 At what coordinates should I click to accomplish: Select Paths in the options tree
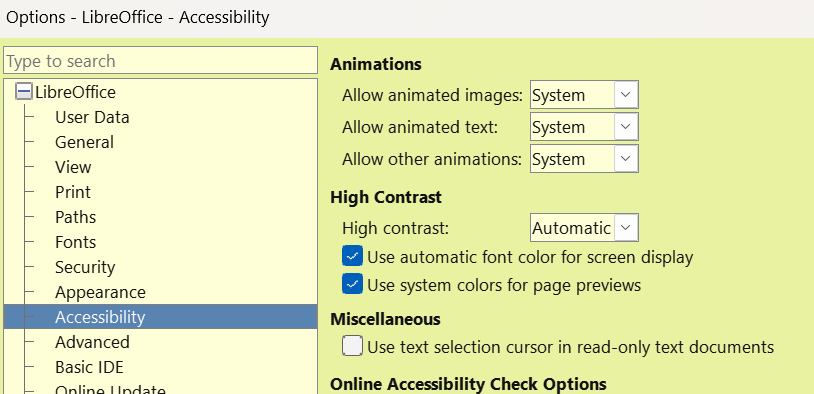[x=75, y=217]
